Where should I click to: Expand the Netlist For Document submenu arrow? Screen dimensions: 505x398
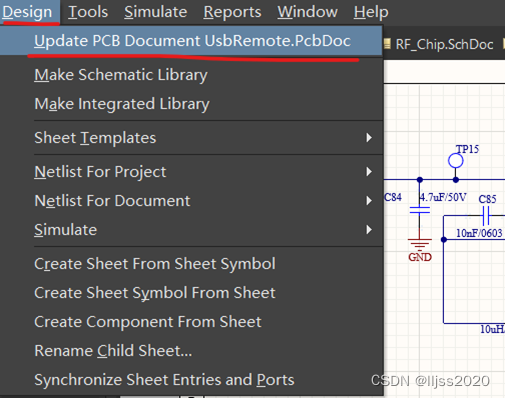coord(369,201)
